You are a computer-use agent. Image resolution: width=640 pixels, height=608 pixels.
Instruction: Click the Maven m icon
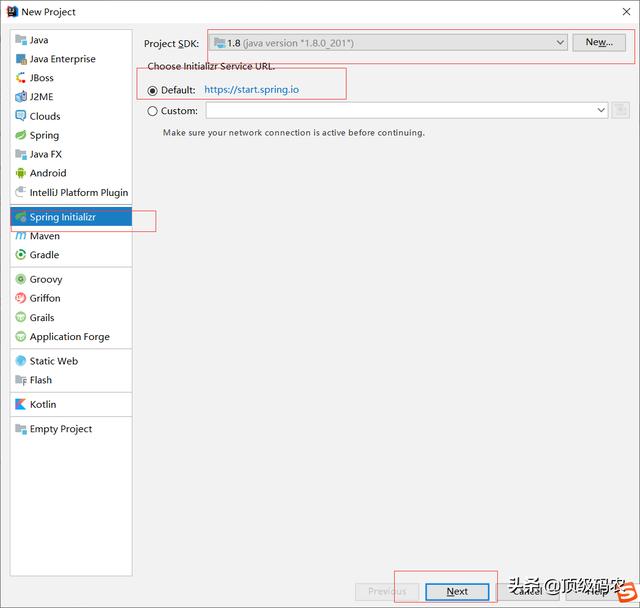click(21, 236)
